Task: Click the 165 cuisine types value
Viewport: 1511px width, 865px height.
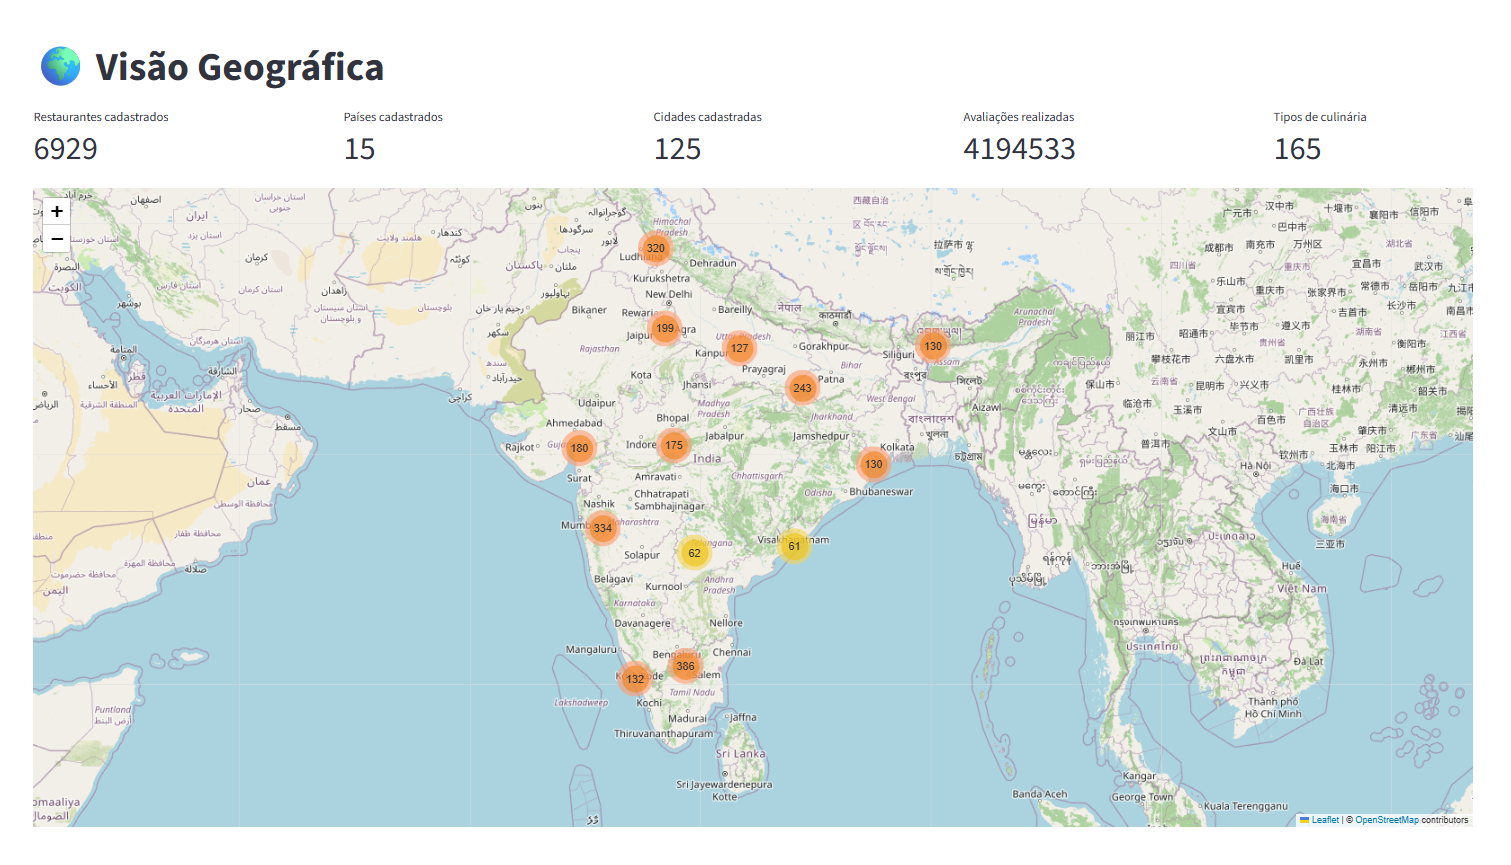Action: pos(1298,149)
